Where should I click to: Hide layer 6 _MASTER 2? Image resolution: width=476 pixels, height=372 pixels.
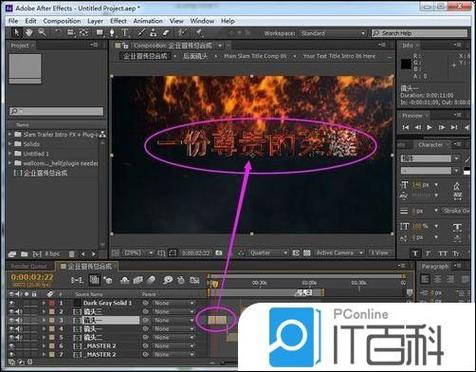[x=12, y=346]
